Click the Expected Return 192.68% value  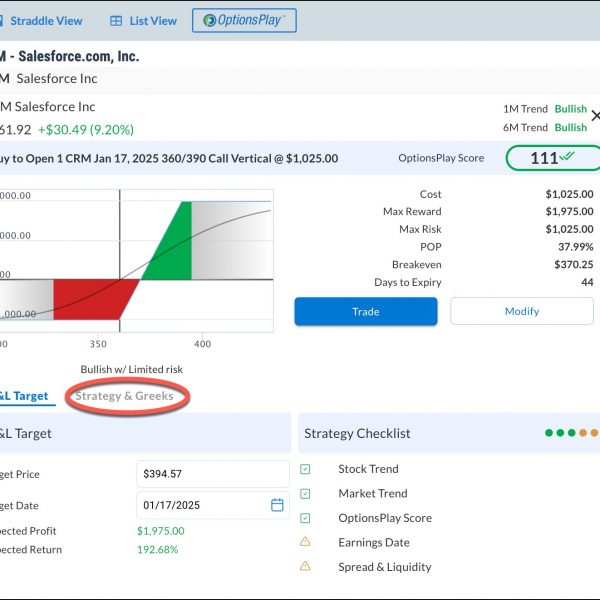[x=158, y=549]
